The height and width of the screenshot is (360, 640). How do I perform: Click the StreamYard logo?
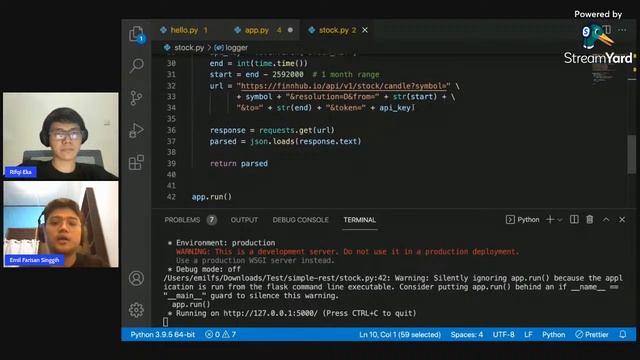click(598, 44)
